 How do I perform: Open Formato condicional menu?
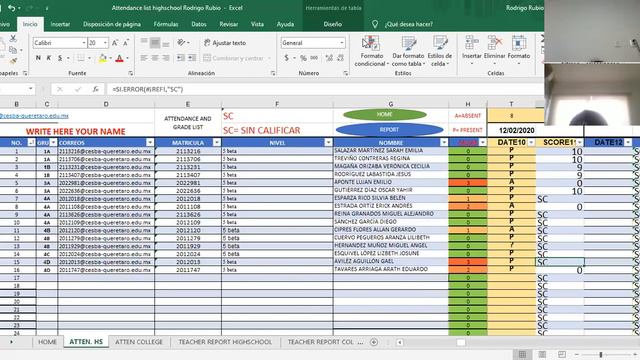point(371,51)
